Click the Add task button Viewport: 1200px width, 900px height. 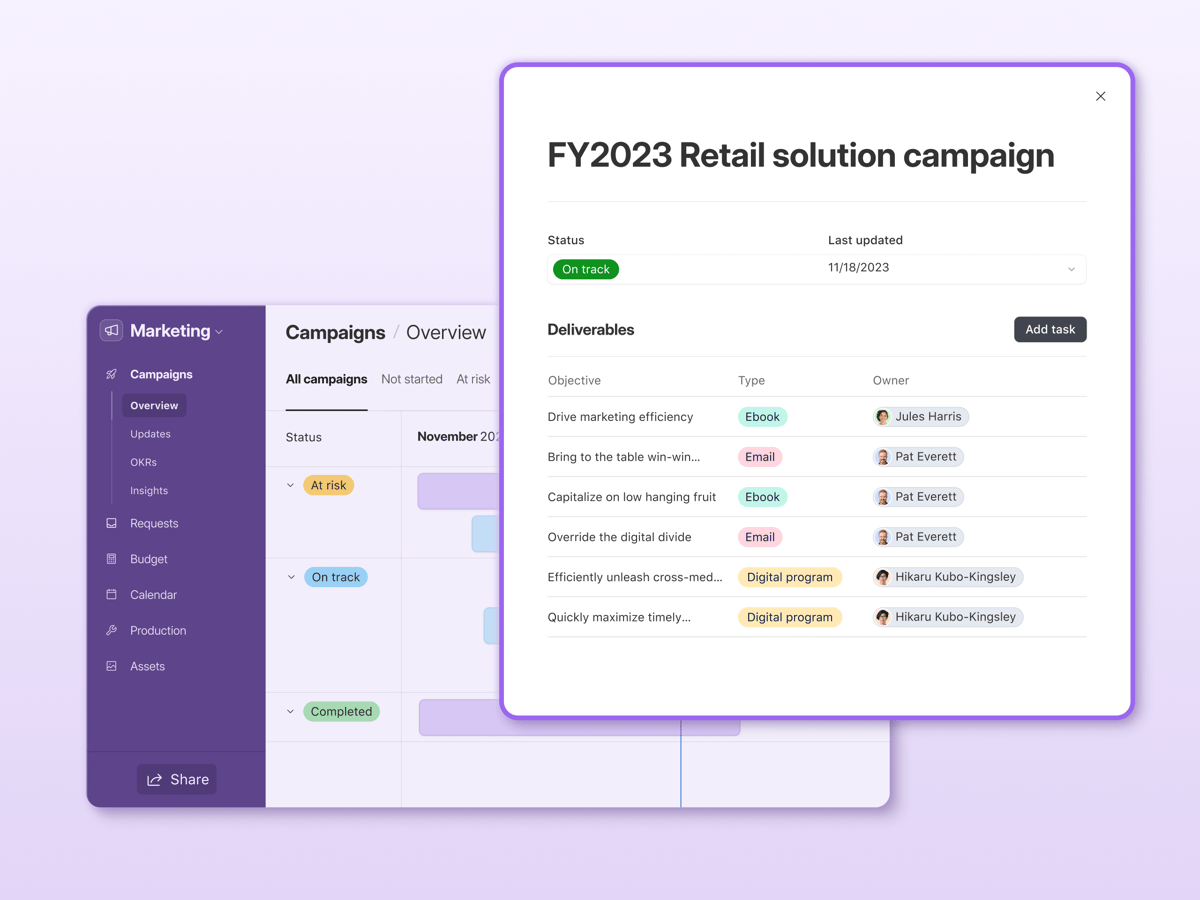(1050, 329)
